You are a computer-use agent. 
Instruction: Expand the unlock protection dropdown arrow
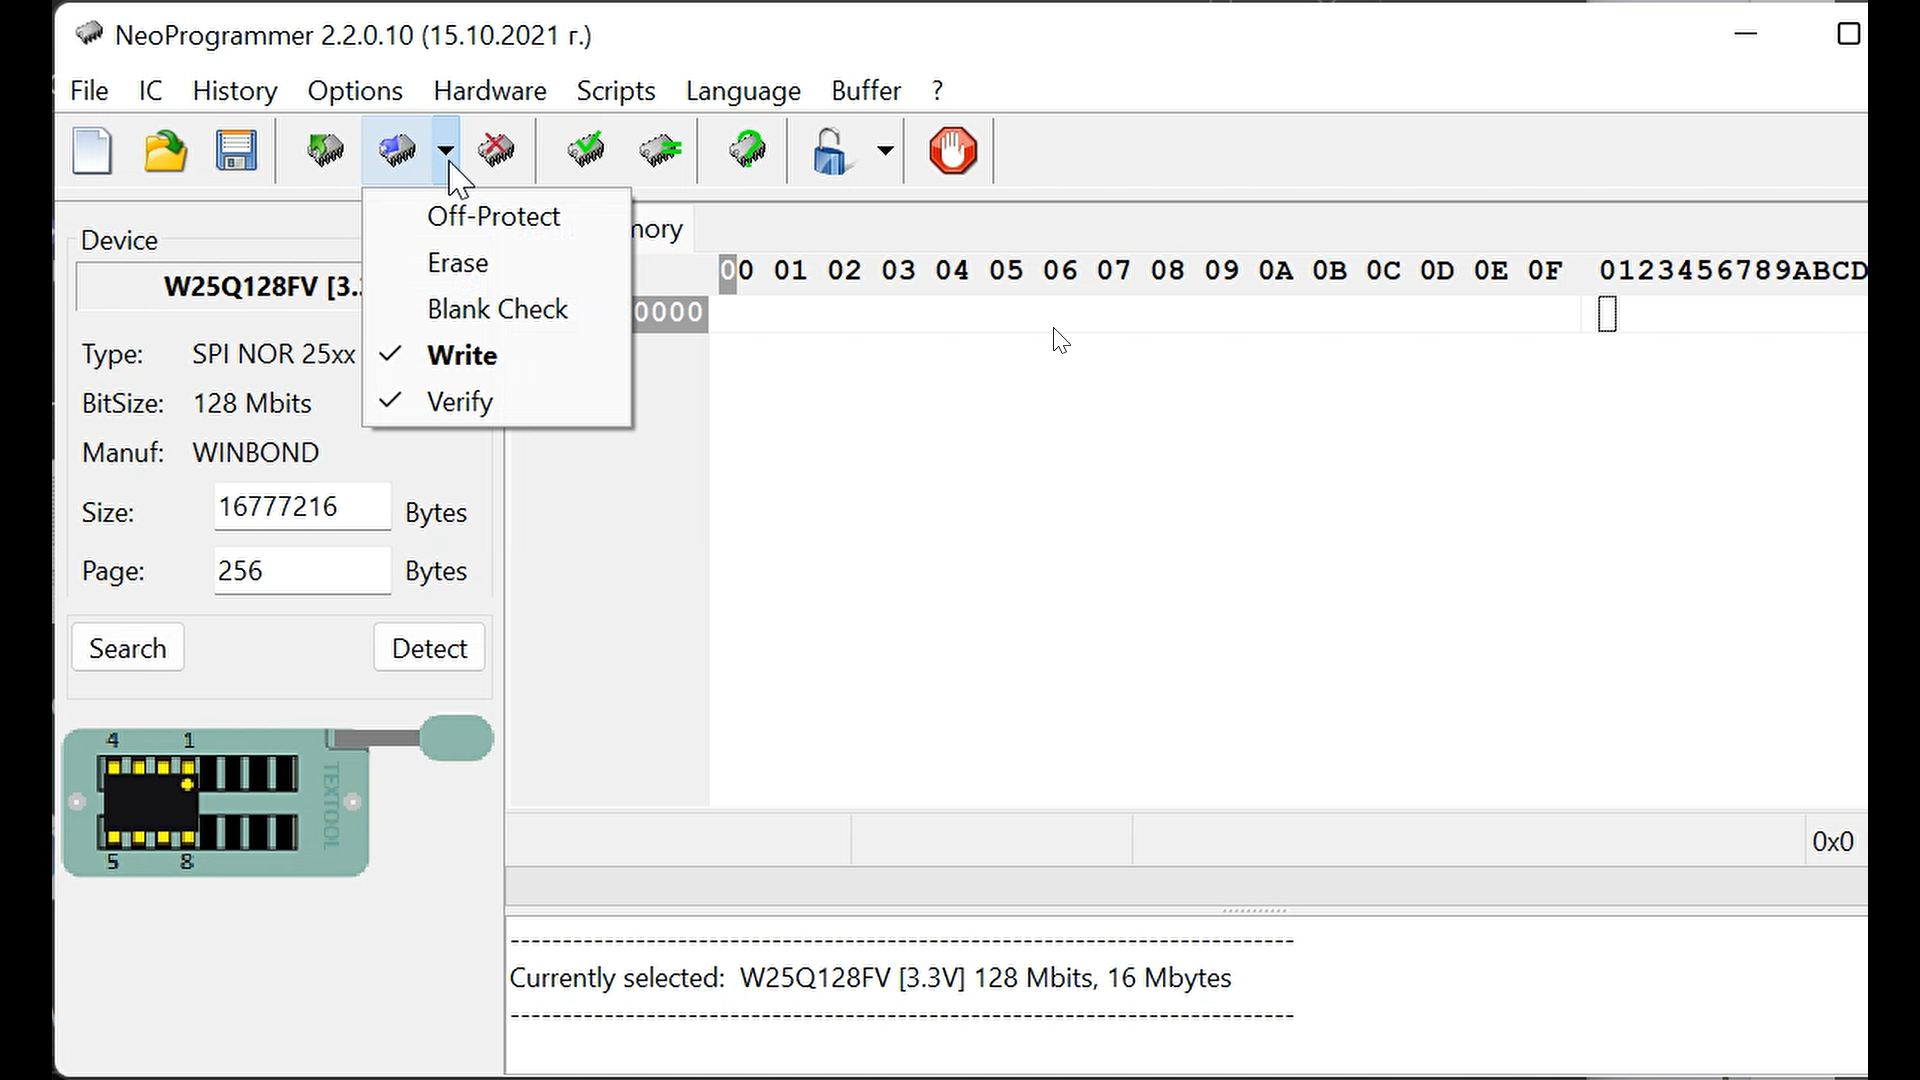pyautogui.click(x=885, y=151)
